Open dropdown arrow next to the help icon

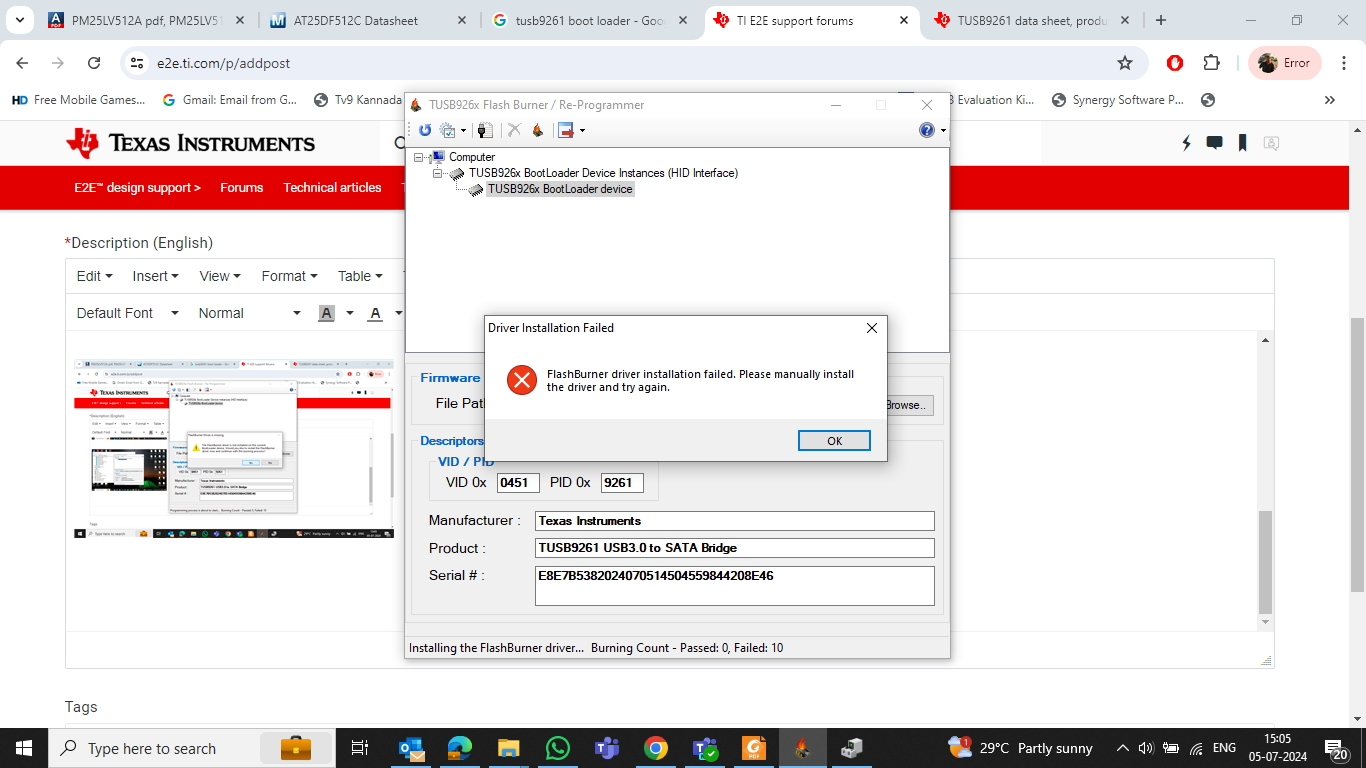pyautogui.click(x=942, y=131)
